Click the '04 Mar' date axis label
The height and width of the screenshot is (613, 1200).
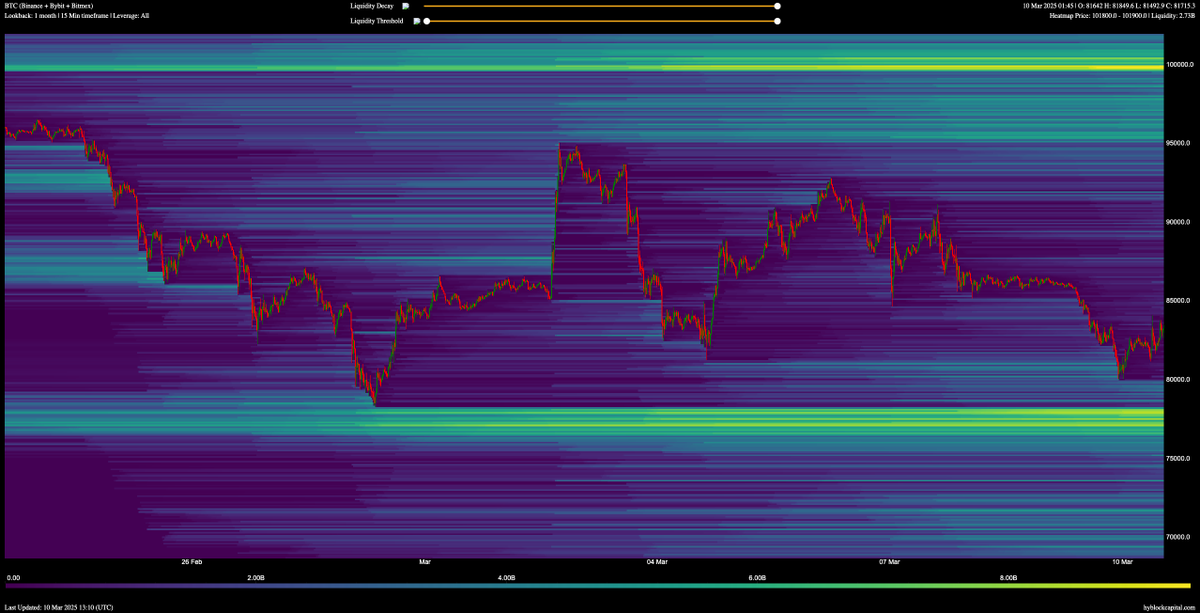657,562
